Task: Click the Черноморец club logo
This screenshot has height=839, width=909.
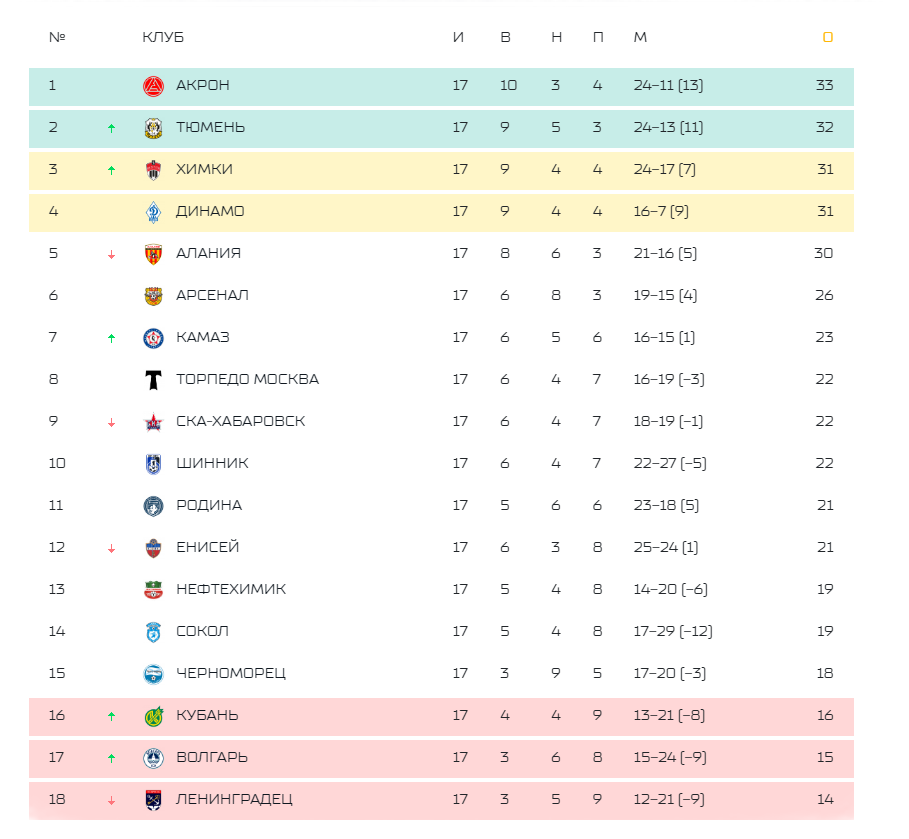Action: (154, 674)
